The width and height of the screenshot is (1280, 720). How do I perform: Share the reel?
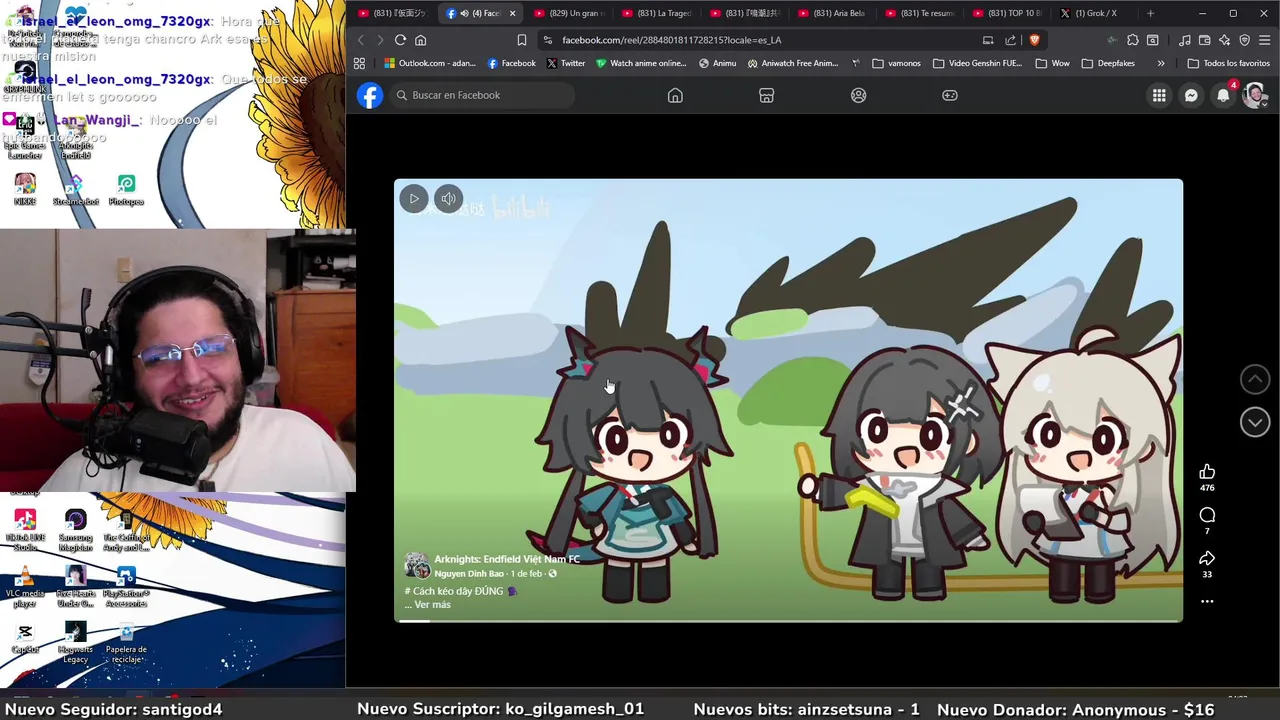(x=1207, y=558)
